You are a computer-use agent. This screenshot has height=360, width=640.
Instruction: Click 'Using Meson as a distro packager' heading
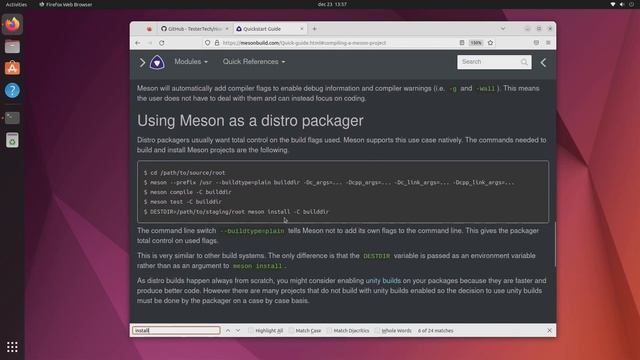coord(250,121)
